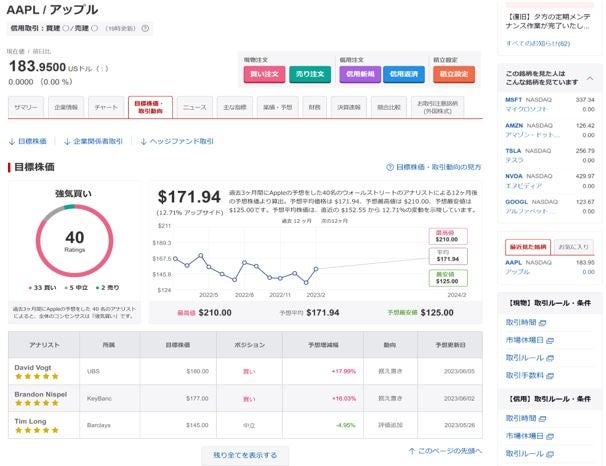Expand すべてのお知らせ notices link
This screenshot has height=466, width=606.
(537, 44)
